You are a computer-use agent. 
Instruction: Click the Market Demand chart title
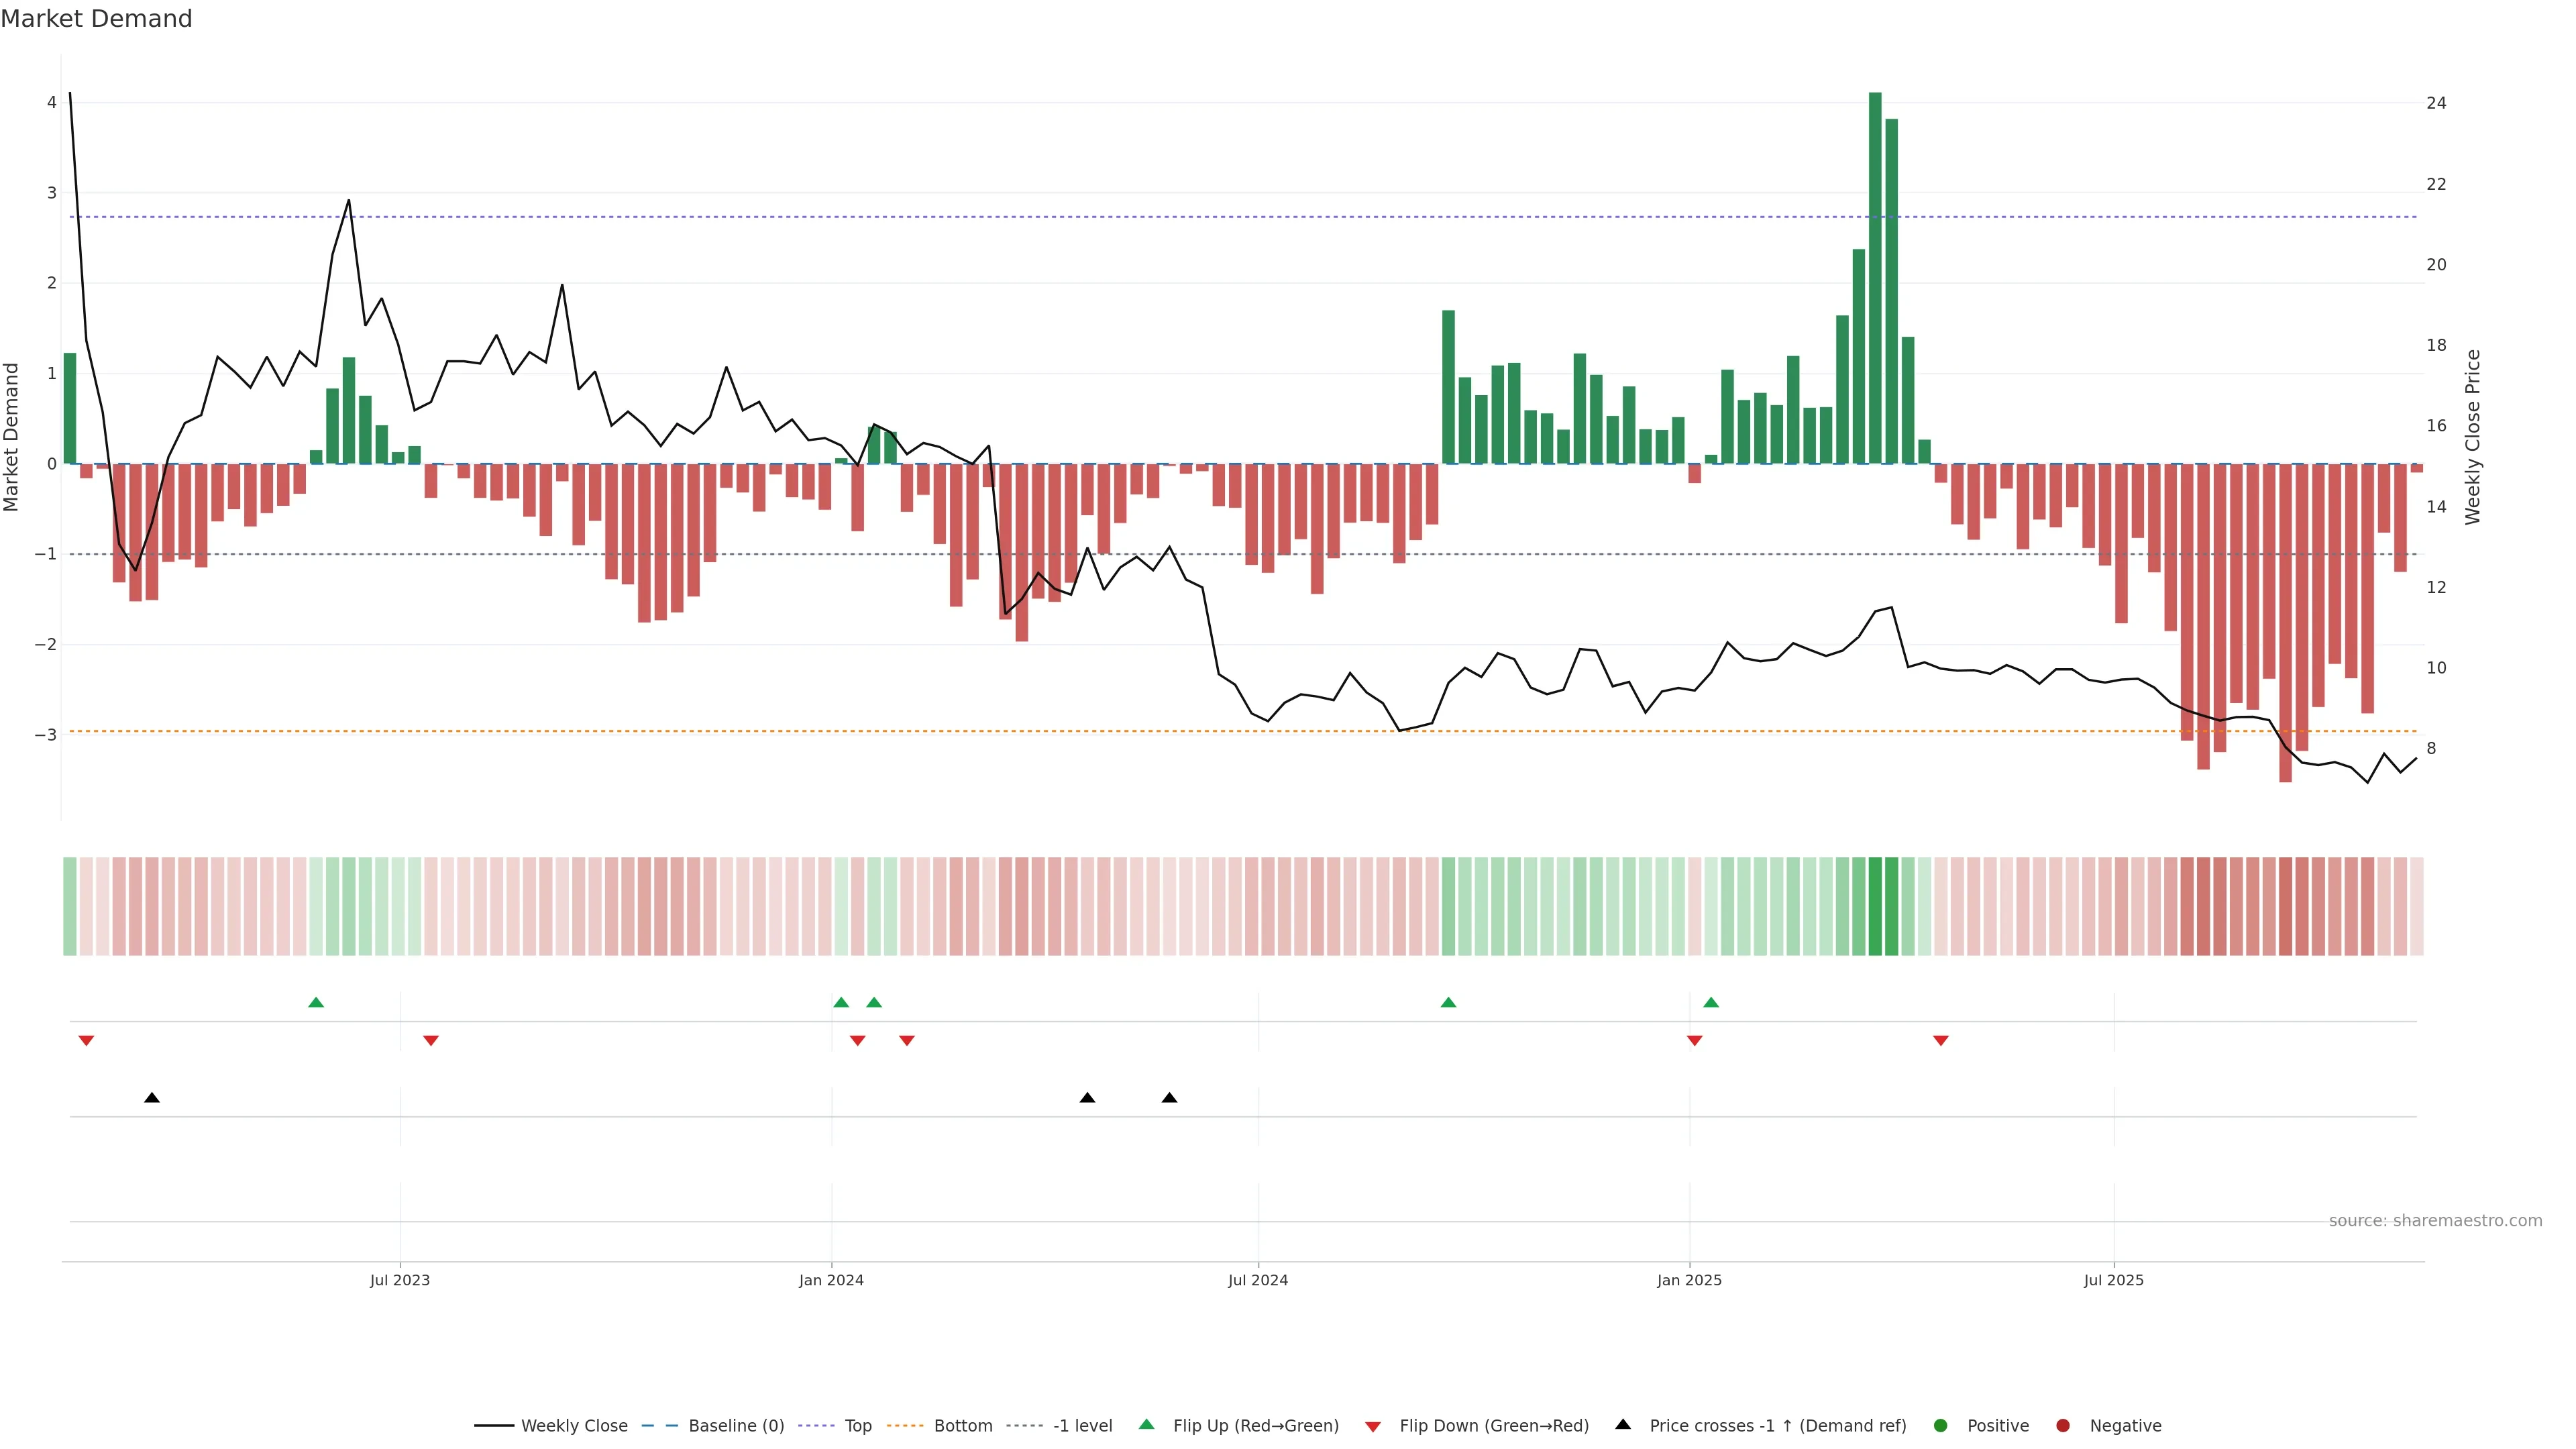coord(96,19)
